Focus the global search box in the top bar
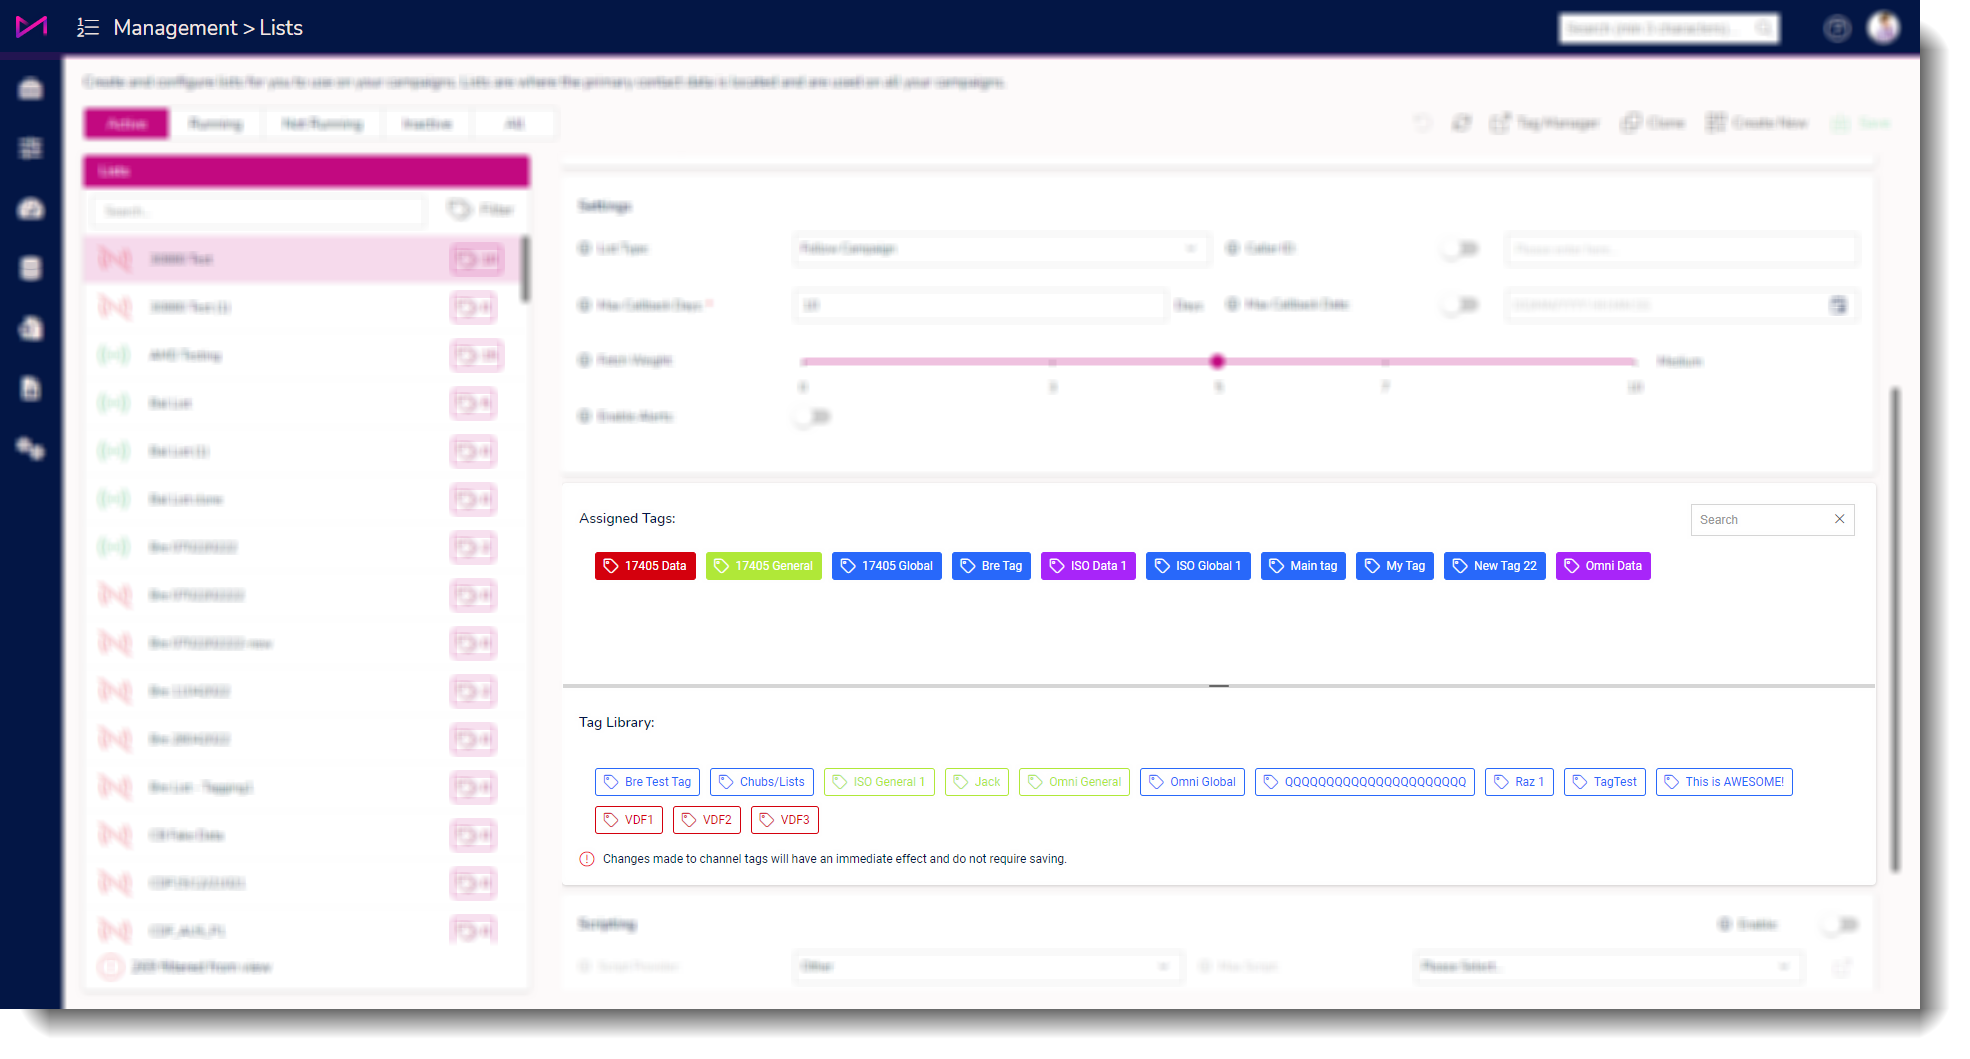The image size is (1970, 1059). click(x=1669, y=29)
